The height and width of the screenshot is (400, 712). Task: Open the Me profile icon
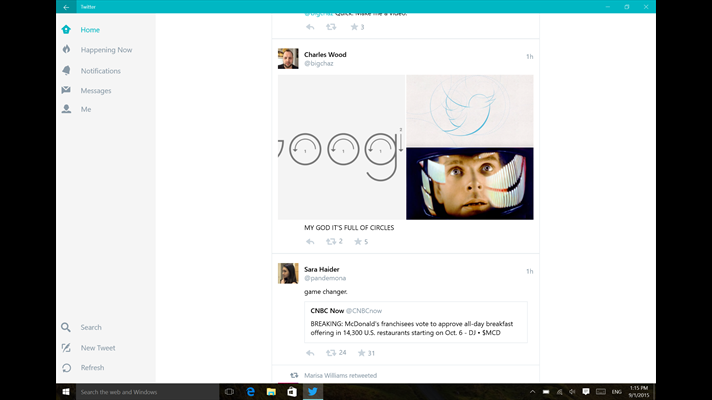coord(66,109)
